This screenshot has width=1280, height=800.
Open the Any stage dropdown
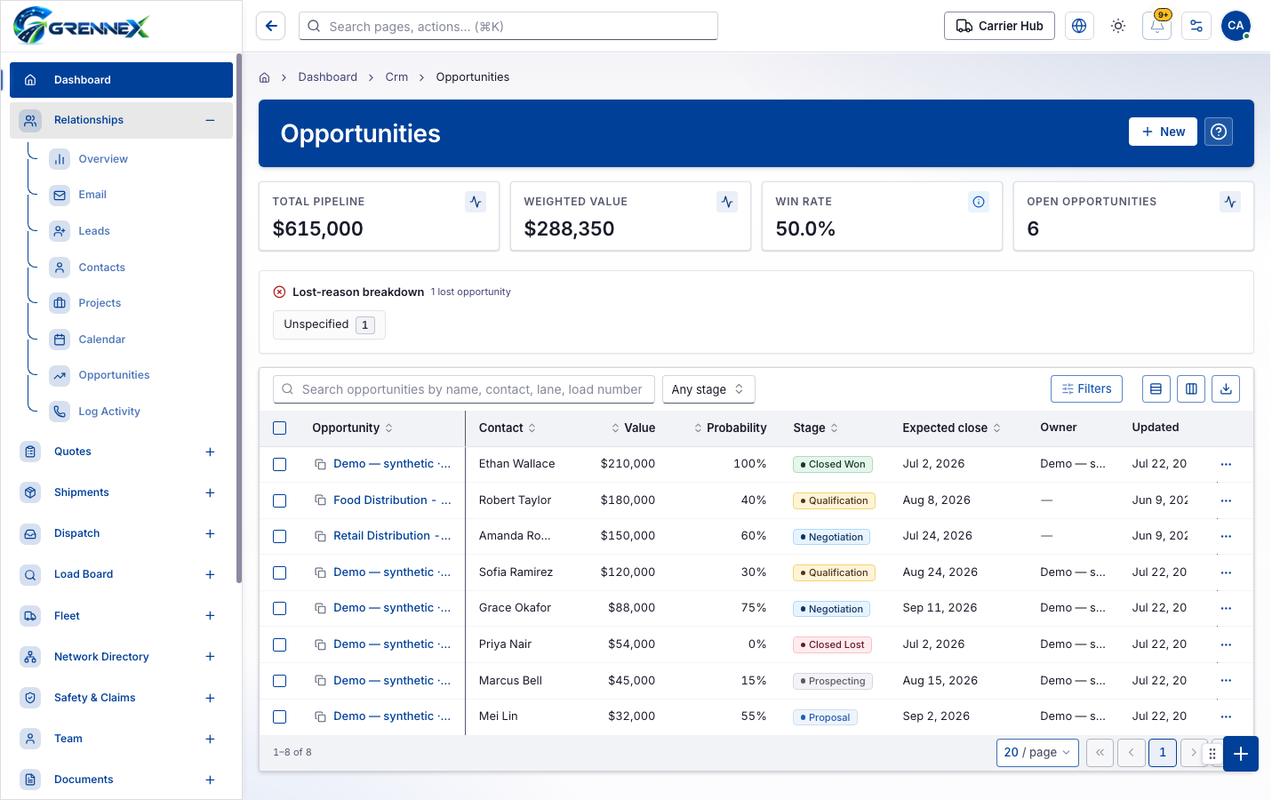coord(708,389)
